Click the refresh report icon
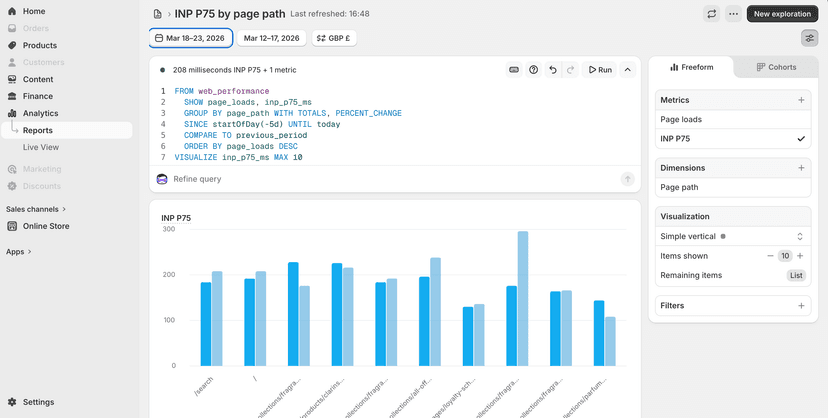The height and width of the screenshot is (418, 828). pos(711,14)
